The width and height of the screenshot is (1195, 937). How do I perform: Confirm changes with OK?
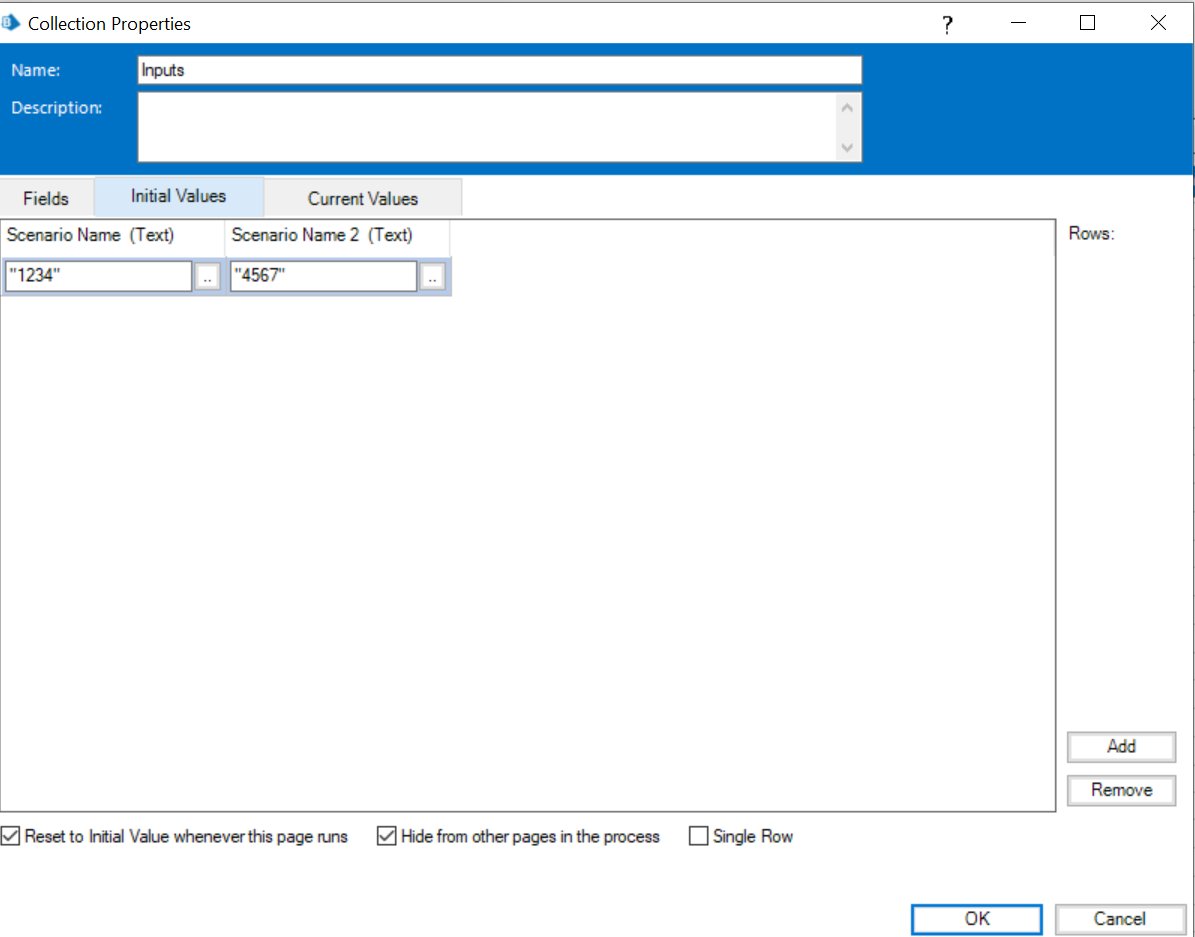tap(976, 919)
